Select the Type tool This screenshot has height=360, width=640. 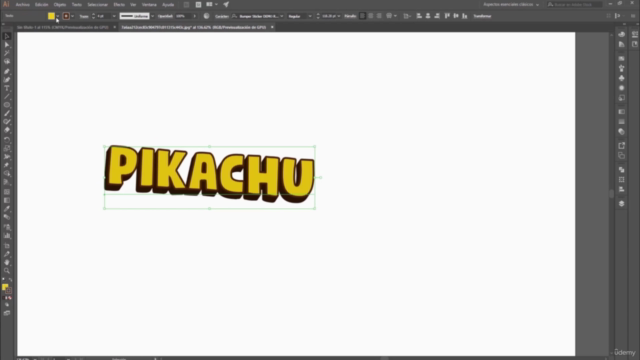click(x=7, y=88)
